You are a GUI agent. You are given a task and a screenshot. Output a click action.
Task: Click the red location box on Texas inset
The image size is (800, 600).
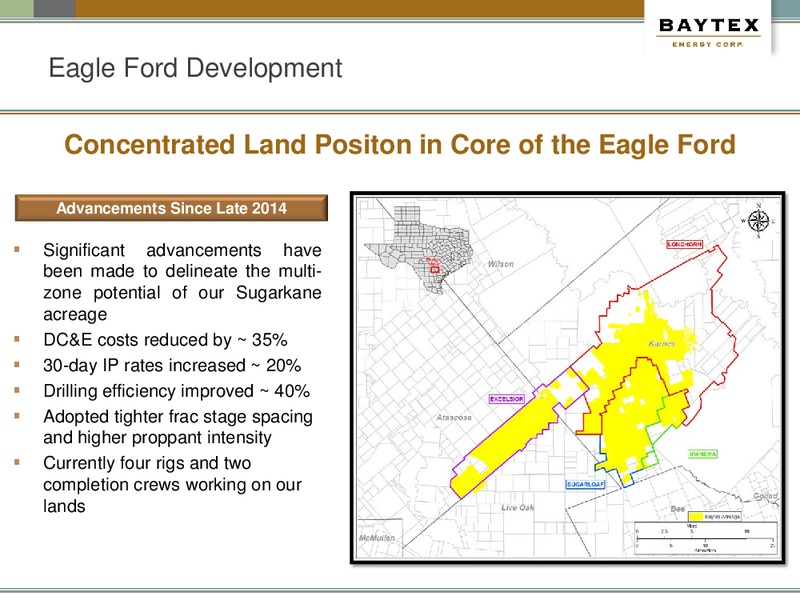click(435, 269)
